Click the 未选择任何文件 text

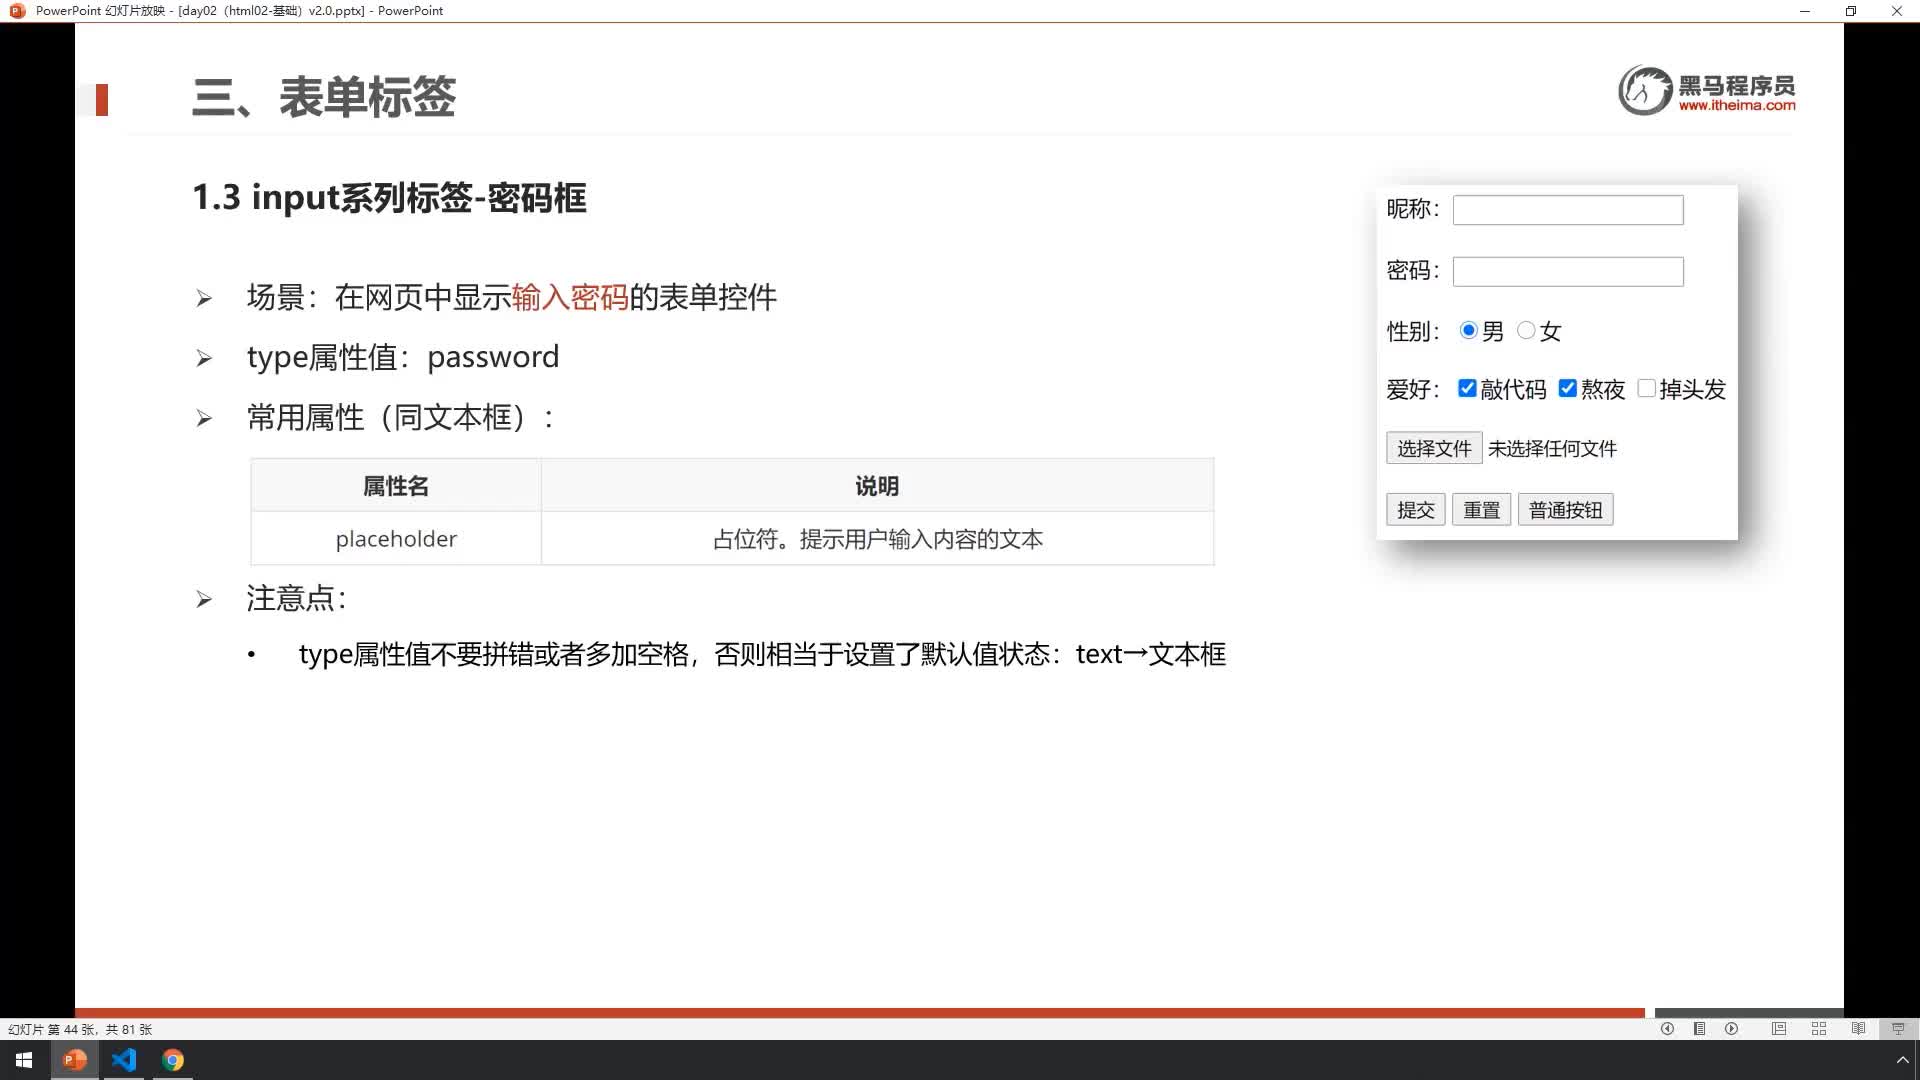click(1552, 449)
